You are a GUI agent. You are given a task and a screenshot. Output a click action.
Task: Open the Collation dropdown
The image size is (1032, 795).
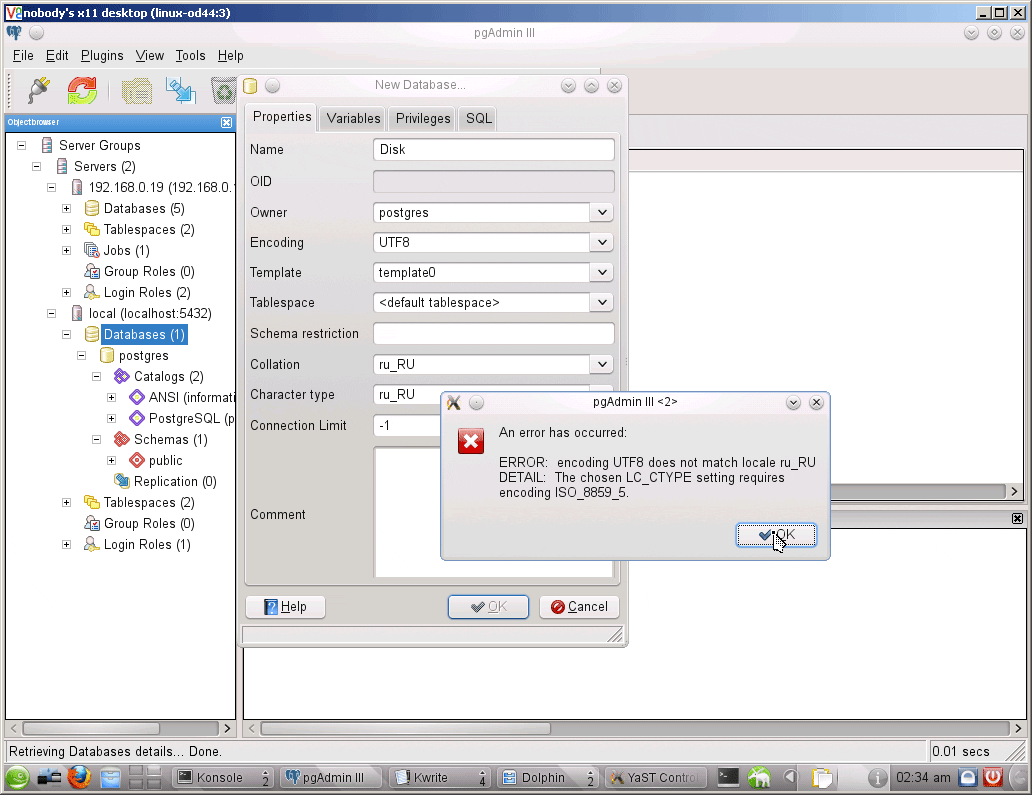click(x=602, y=365)
